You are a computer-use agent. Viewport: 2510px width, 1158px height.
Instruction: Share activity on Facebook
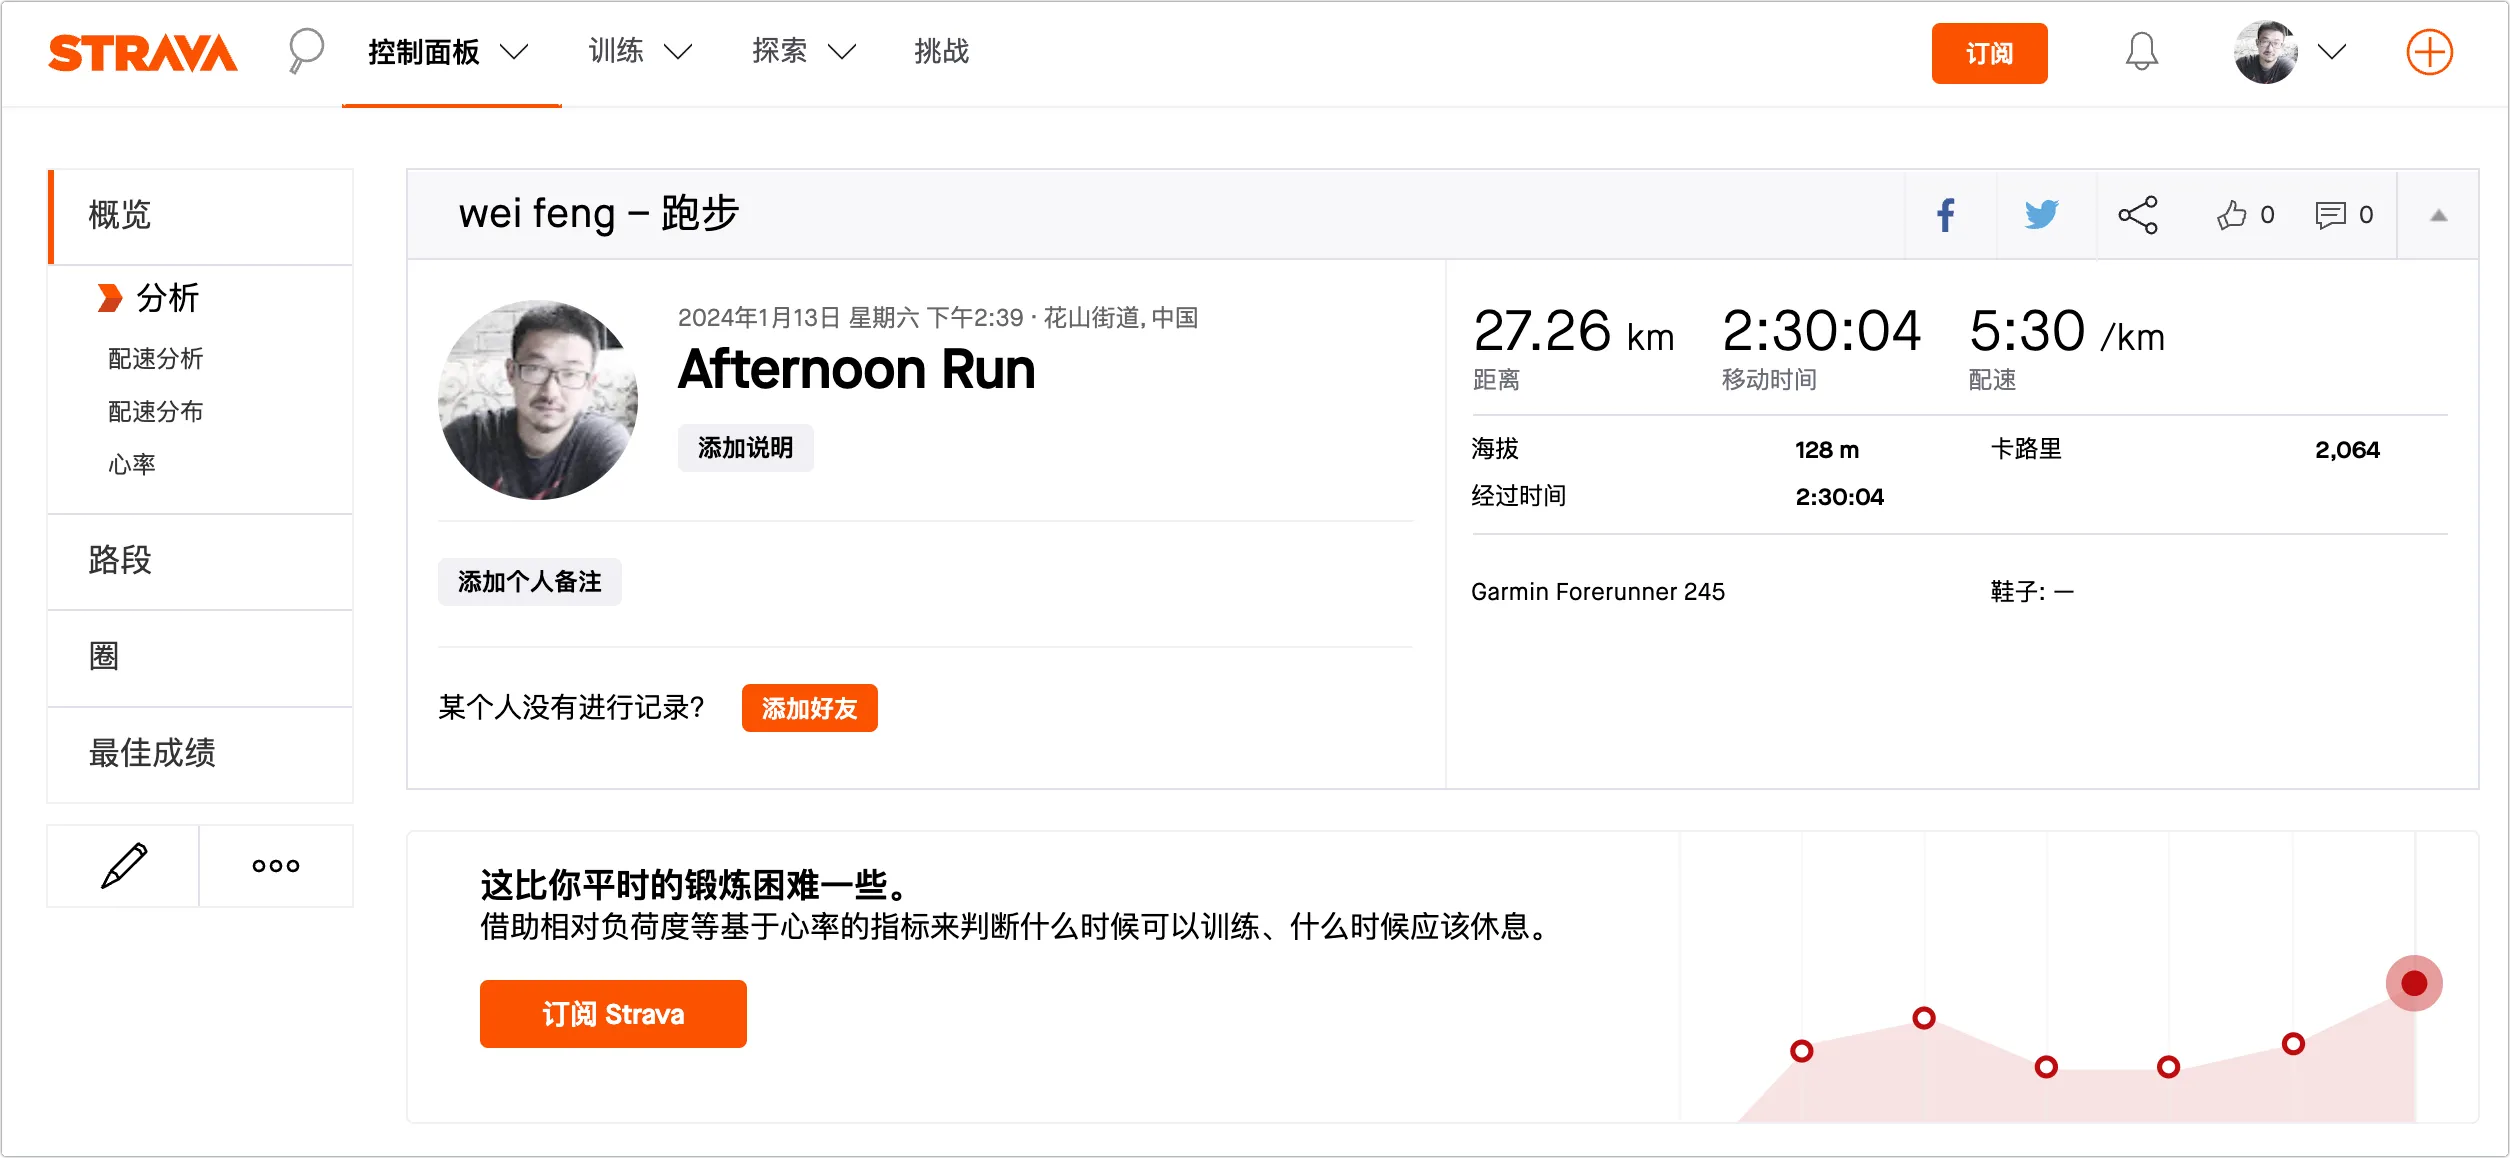pyautogui.click(x=1946, y=215)
